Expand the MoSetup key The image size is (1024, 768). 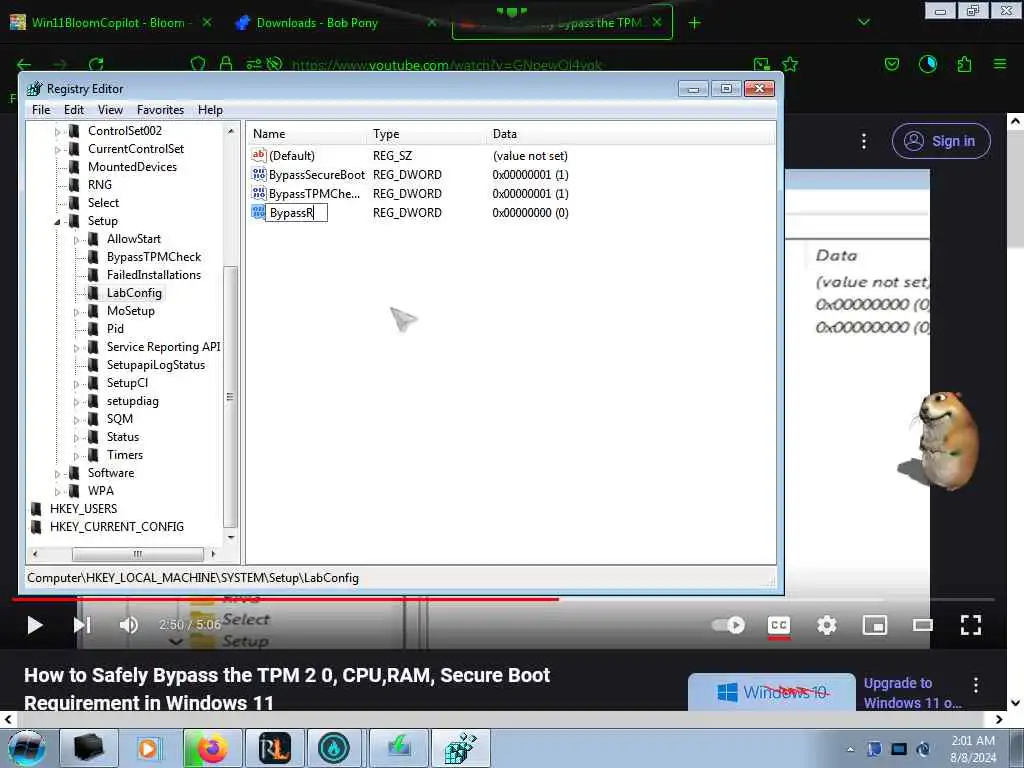coord(76,312)
